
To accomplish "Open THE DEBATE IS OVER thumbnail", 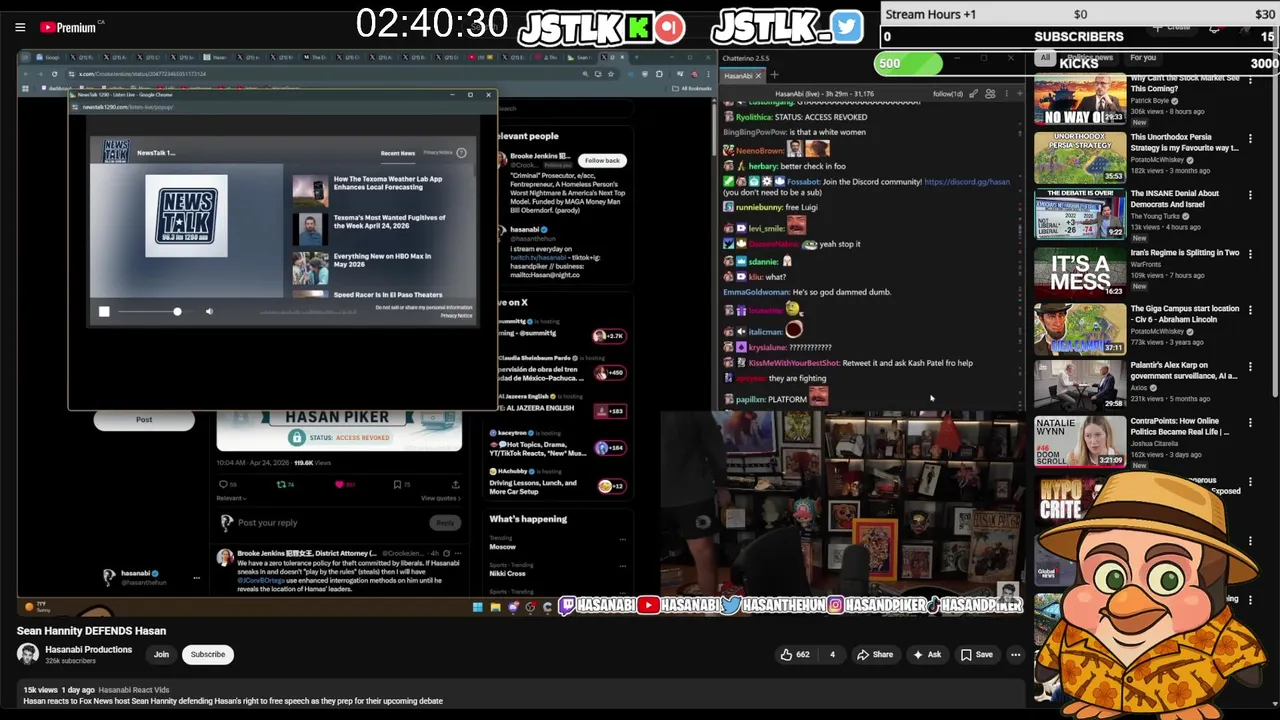I will 1079,214.
